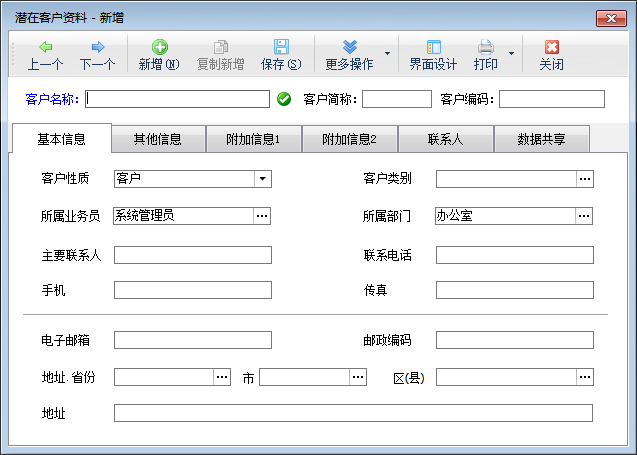Open the dropdown arrow next to 打印
Viewport: 637px width, 455px height.
(x=511, y=54)
